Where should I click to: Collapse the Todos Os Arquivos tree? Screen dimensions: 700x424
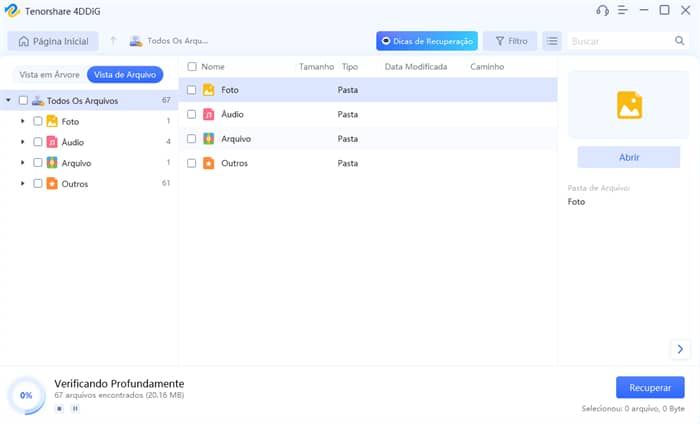tap(9, 101)
